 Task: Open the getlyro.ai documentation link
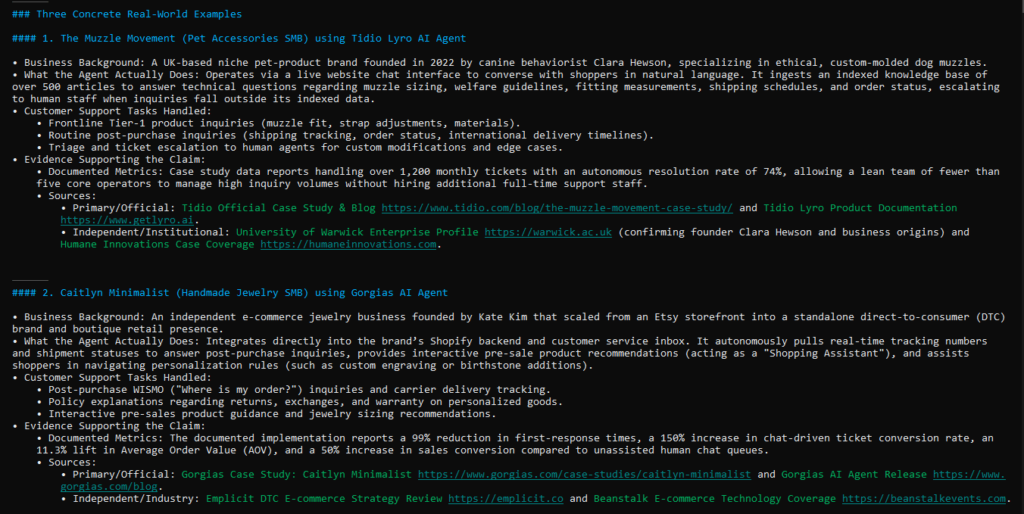point(127,220)
